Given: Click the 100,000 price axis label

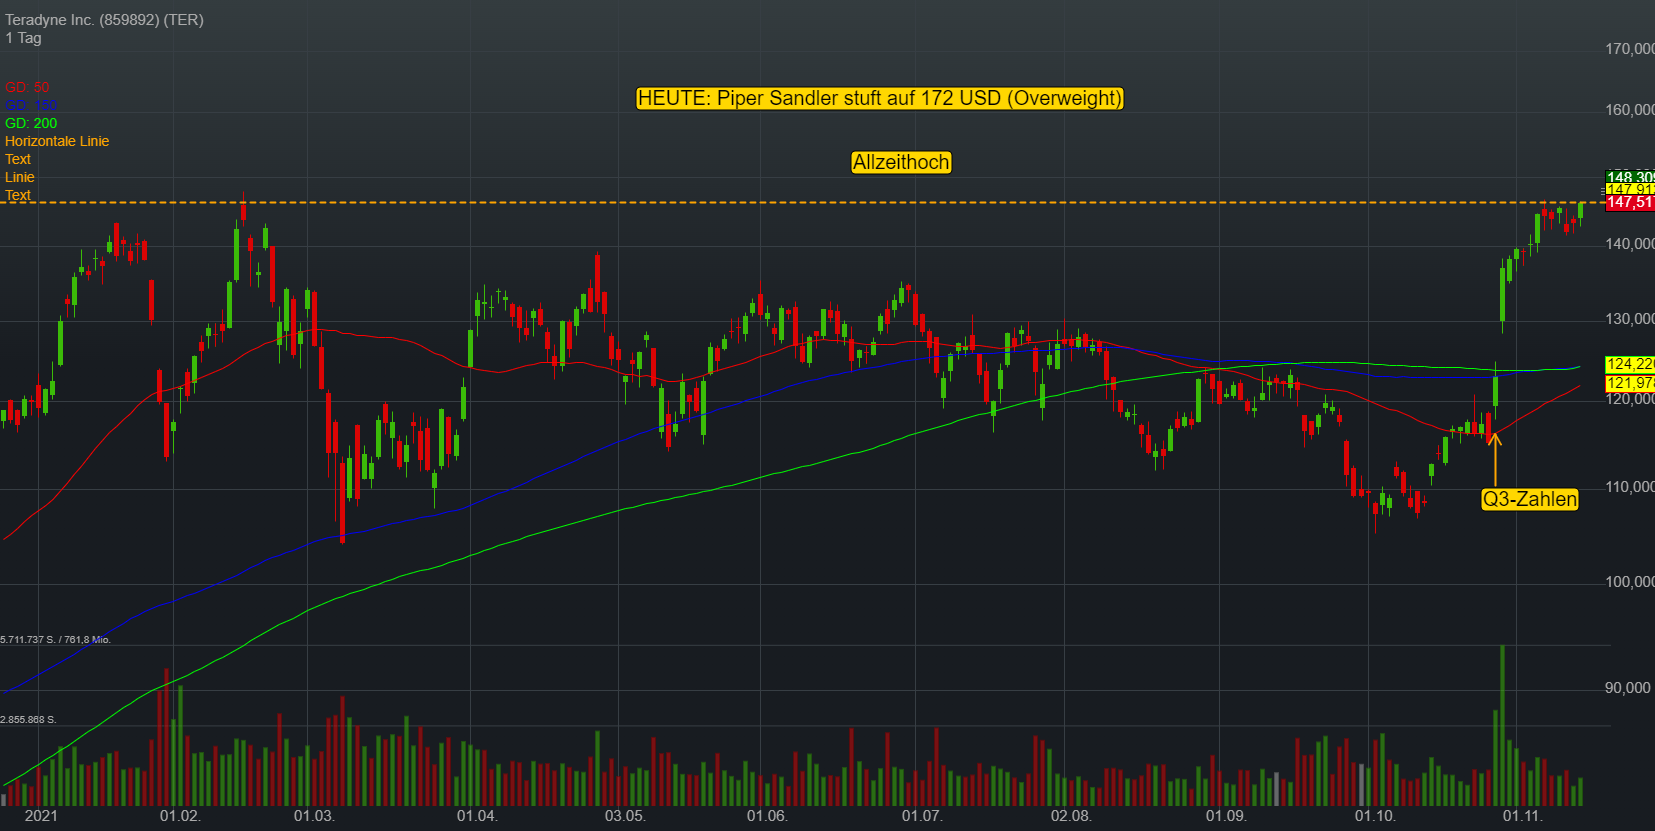Looking at the screenshot, I should click(1630, 582).
